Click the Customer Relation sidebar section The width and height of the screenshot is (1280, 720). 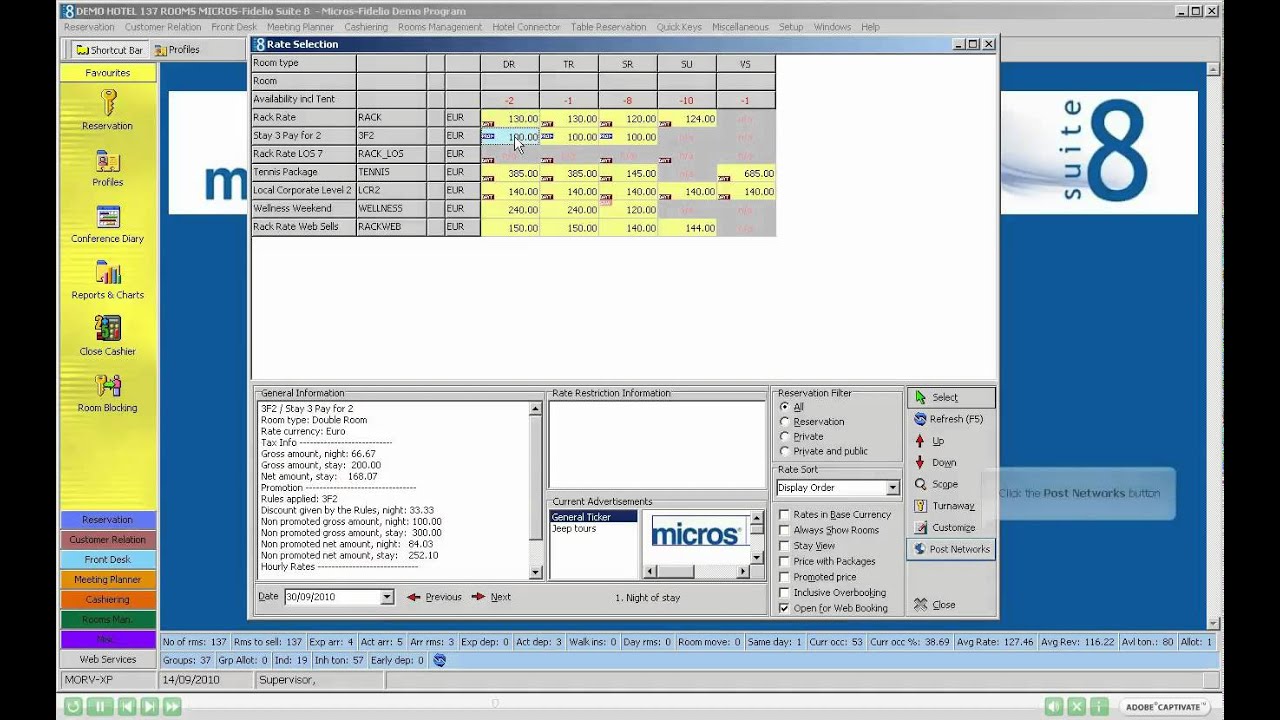tap(108, 540)
